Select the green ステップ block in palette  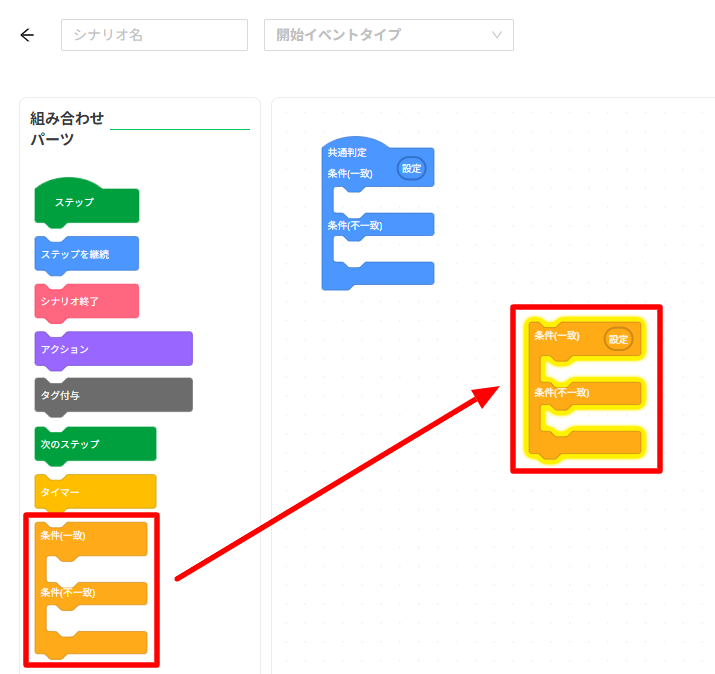click(x=86, y=203)
